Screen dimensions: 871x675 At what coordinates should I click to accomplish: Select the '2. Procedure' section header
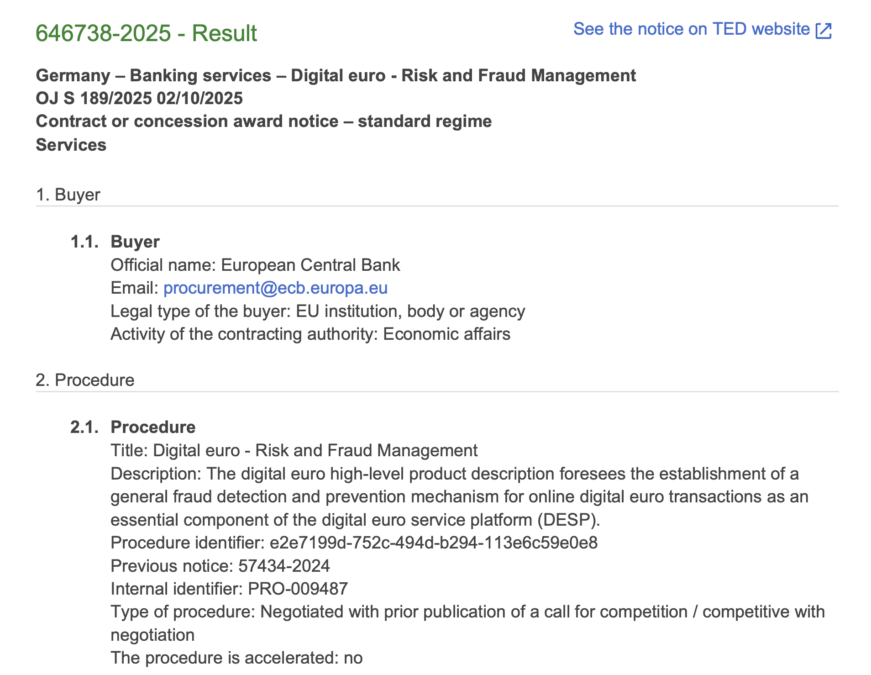85,380
